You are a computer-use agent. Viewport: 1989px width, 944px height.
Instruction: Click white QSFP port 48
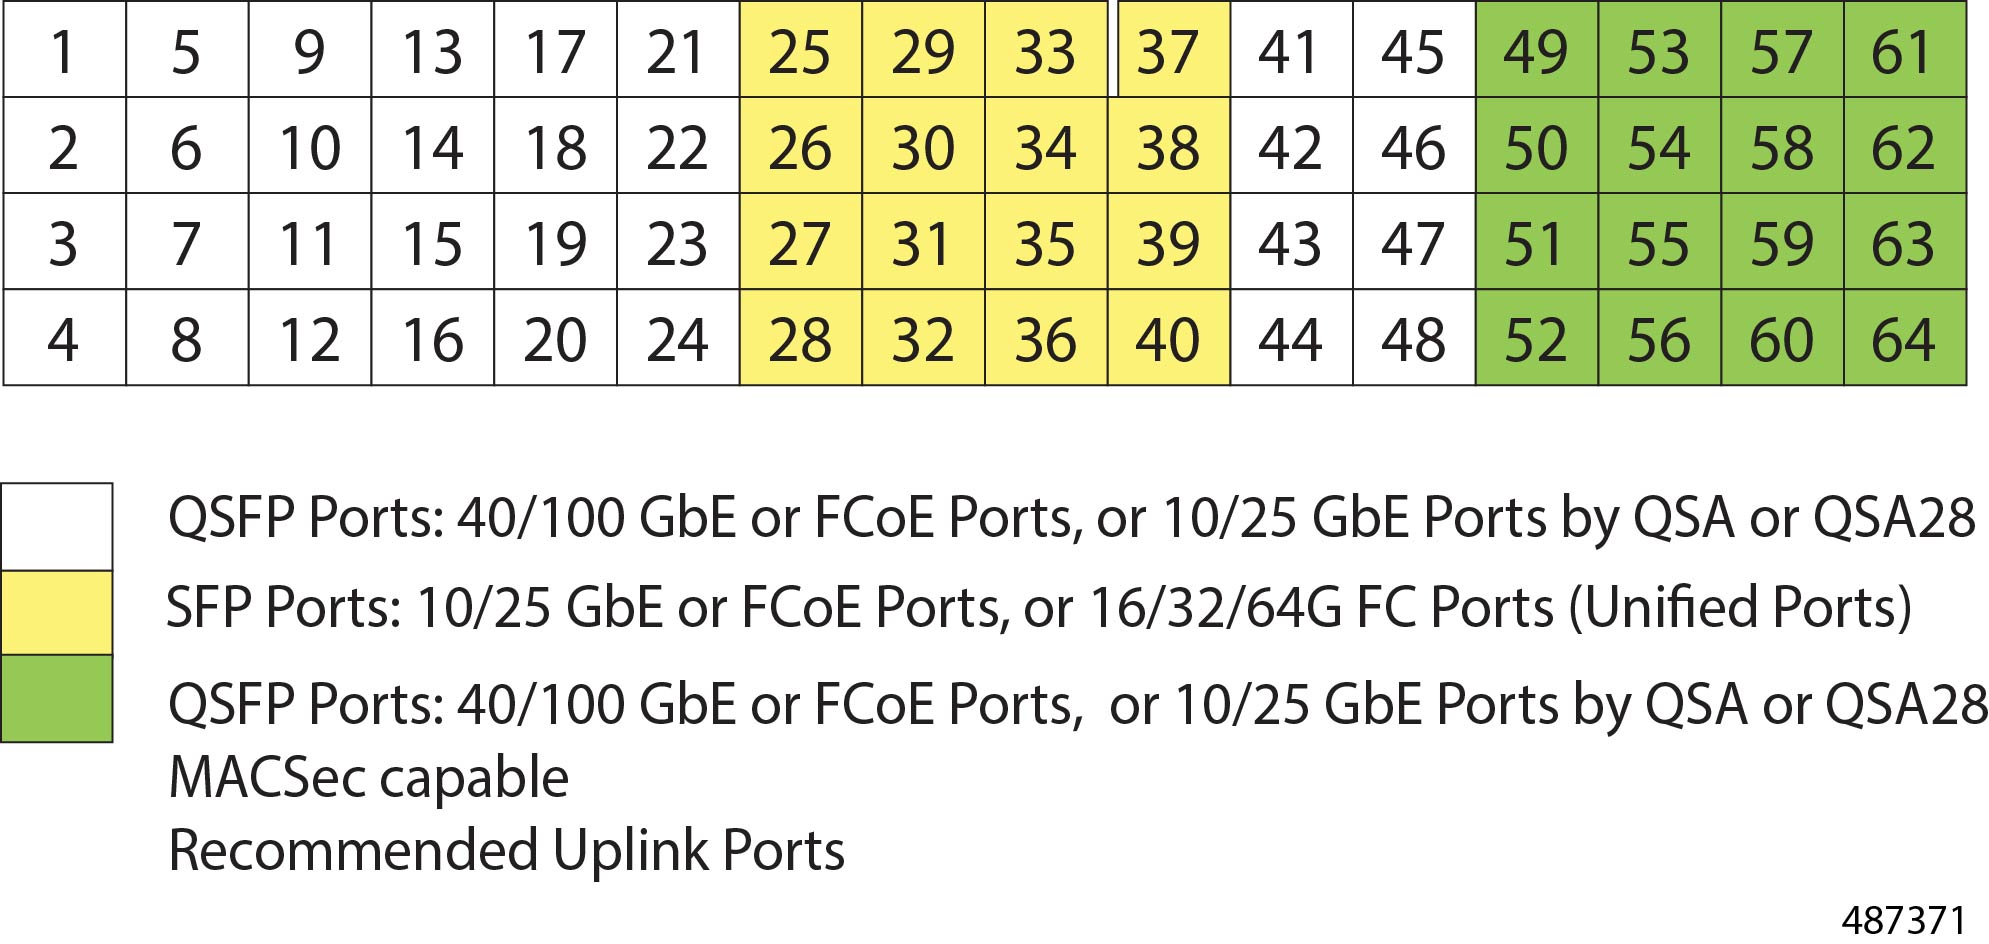click(1414, 338)
